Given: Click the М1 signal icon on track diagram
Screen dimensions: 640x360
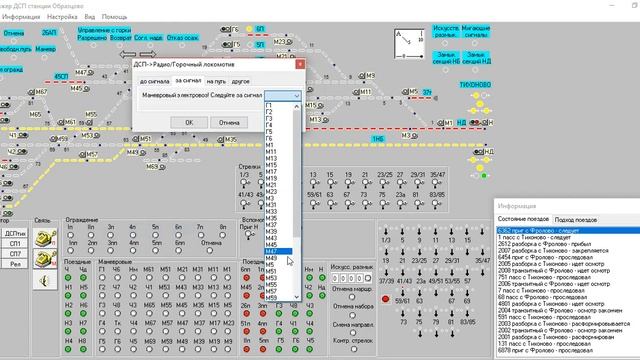Looking at the screenshot, I should click(440, 122).
